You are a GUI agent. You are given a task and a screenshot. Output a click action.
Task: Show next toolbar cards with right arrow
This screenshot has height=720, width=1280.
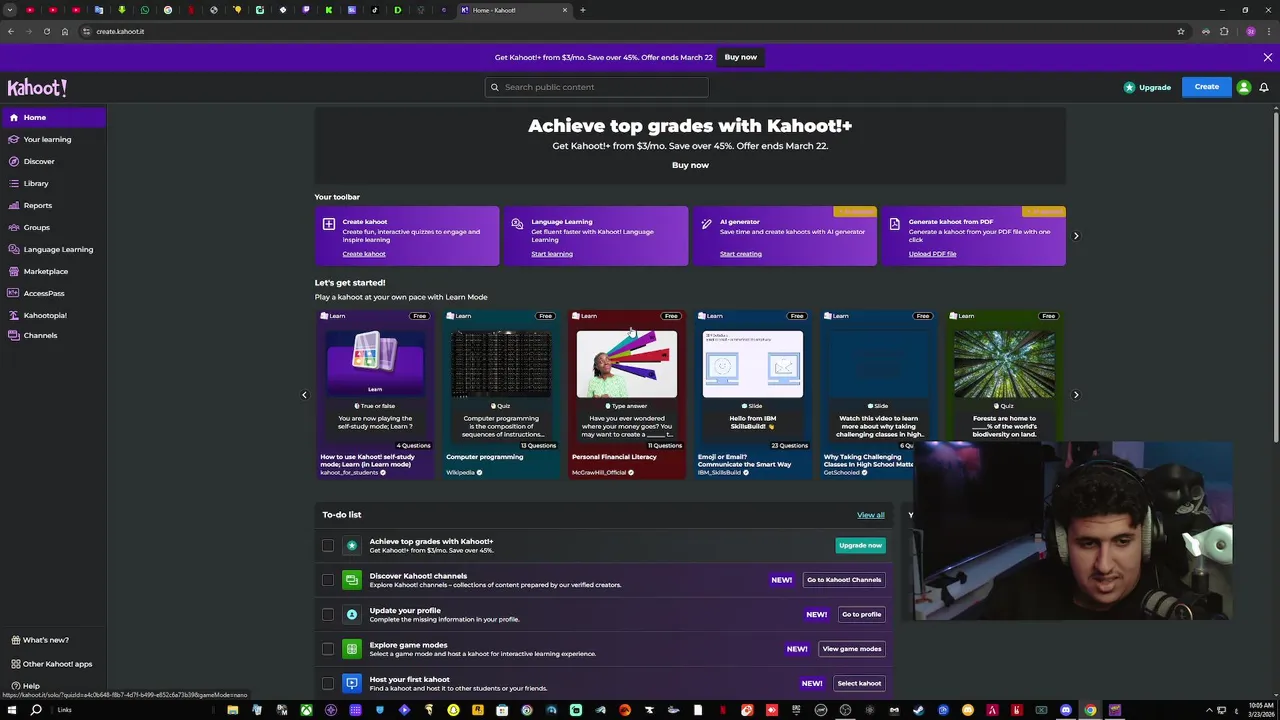(x=1076, y=236)
